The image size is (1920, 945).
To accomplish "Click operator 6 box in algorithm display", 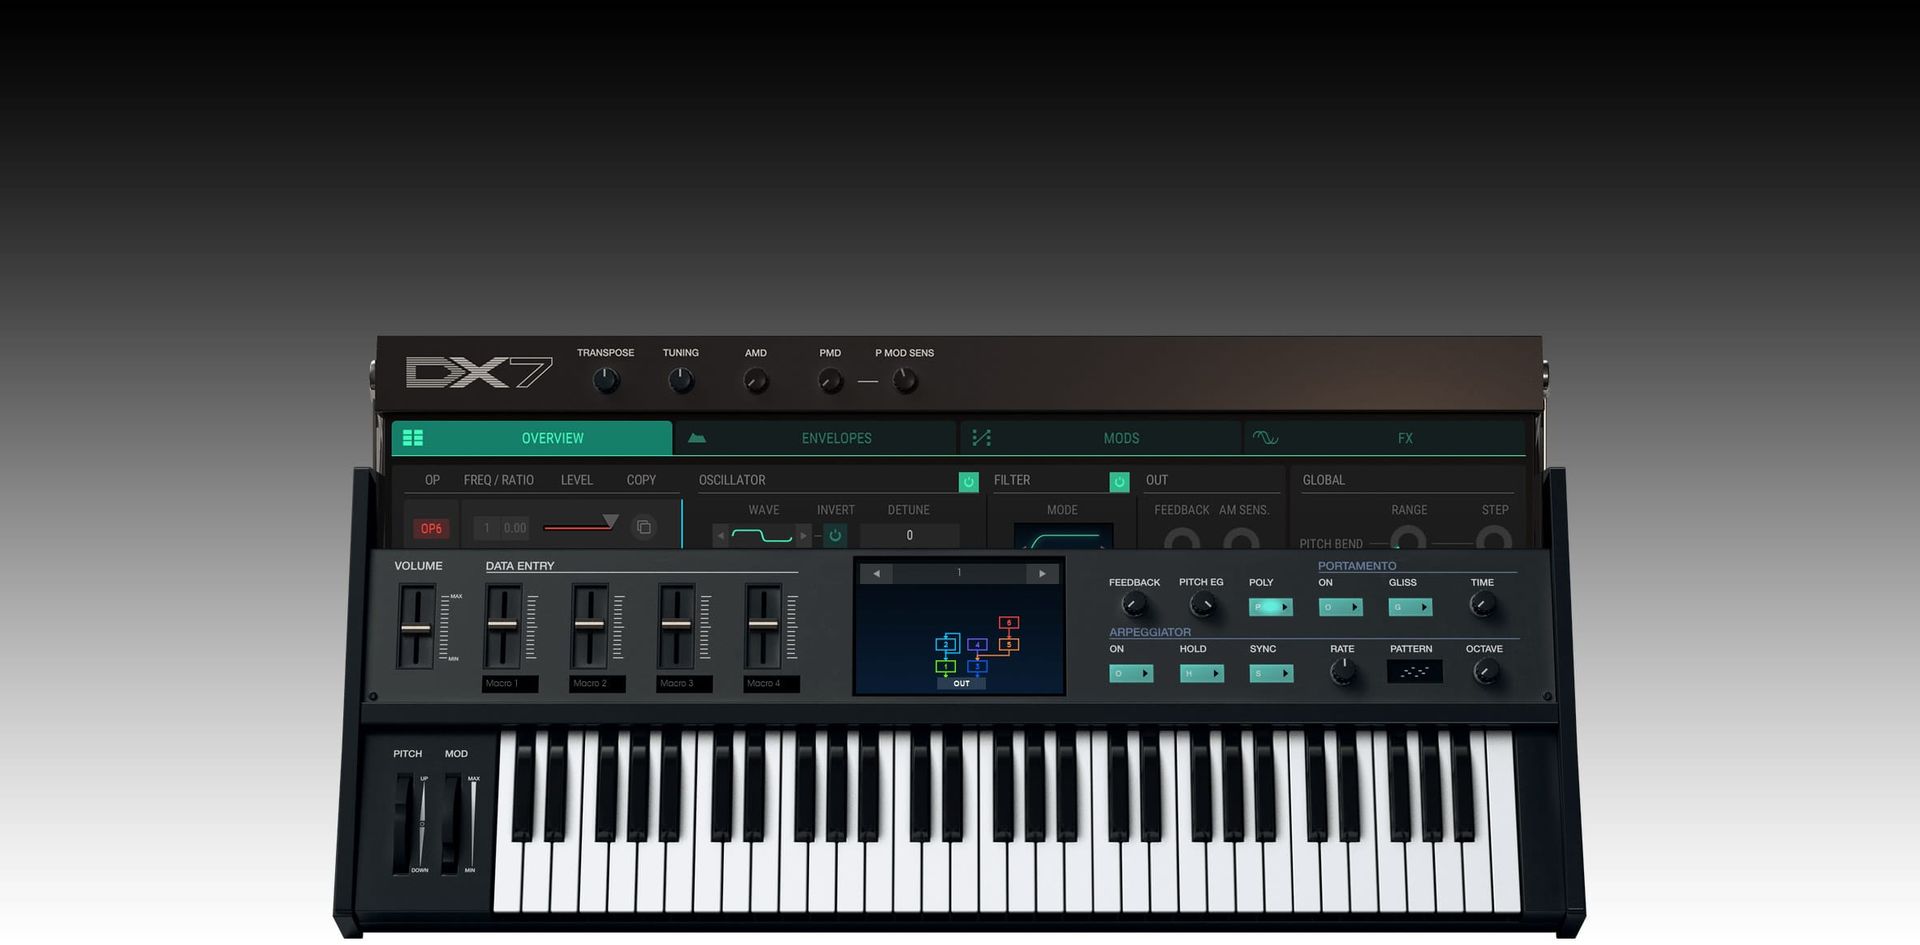I will (1009, 622).
